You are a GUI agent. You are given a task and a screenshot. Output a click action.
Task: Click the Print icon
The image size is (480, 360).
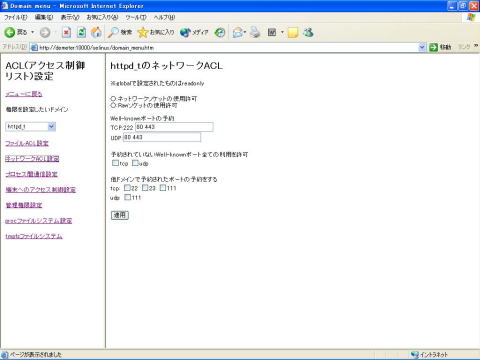(x=255, y=32)
